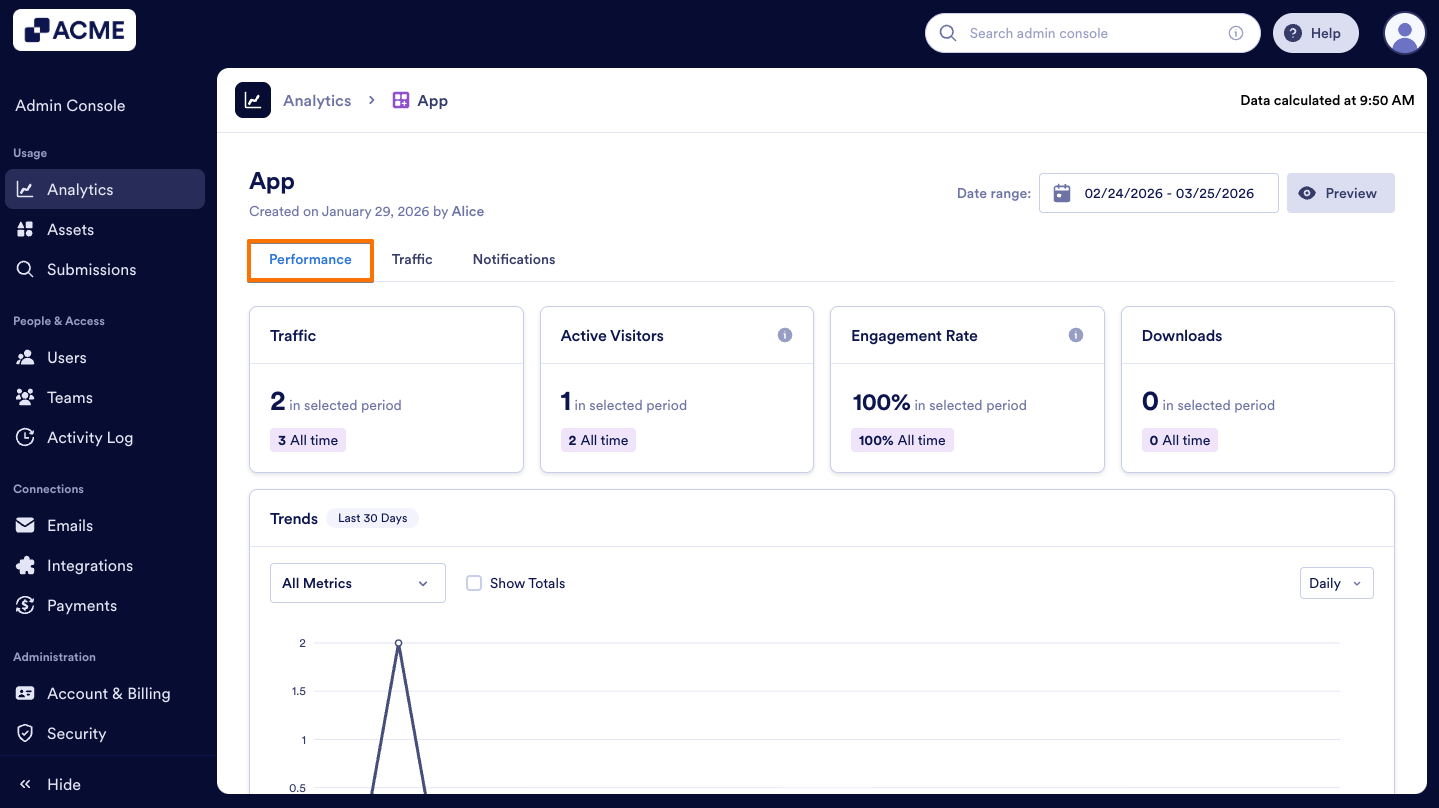
Task: Open the Payments section
Action: (x=82, y=605)
